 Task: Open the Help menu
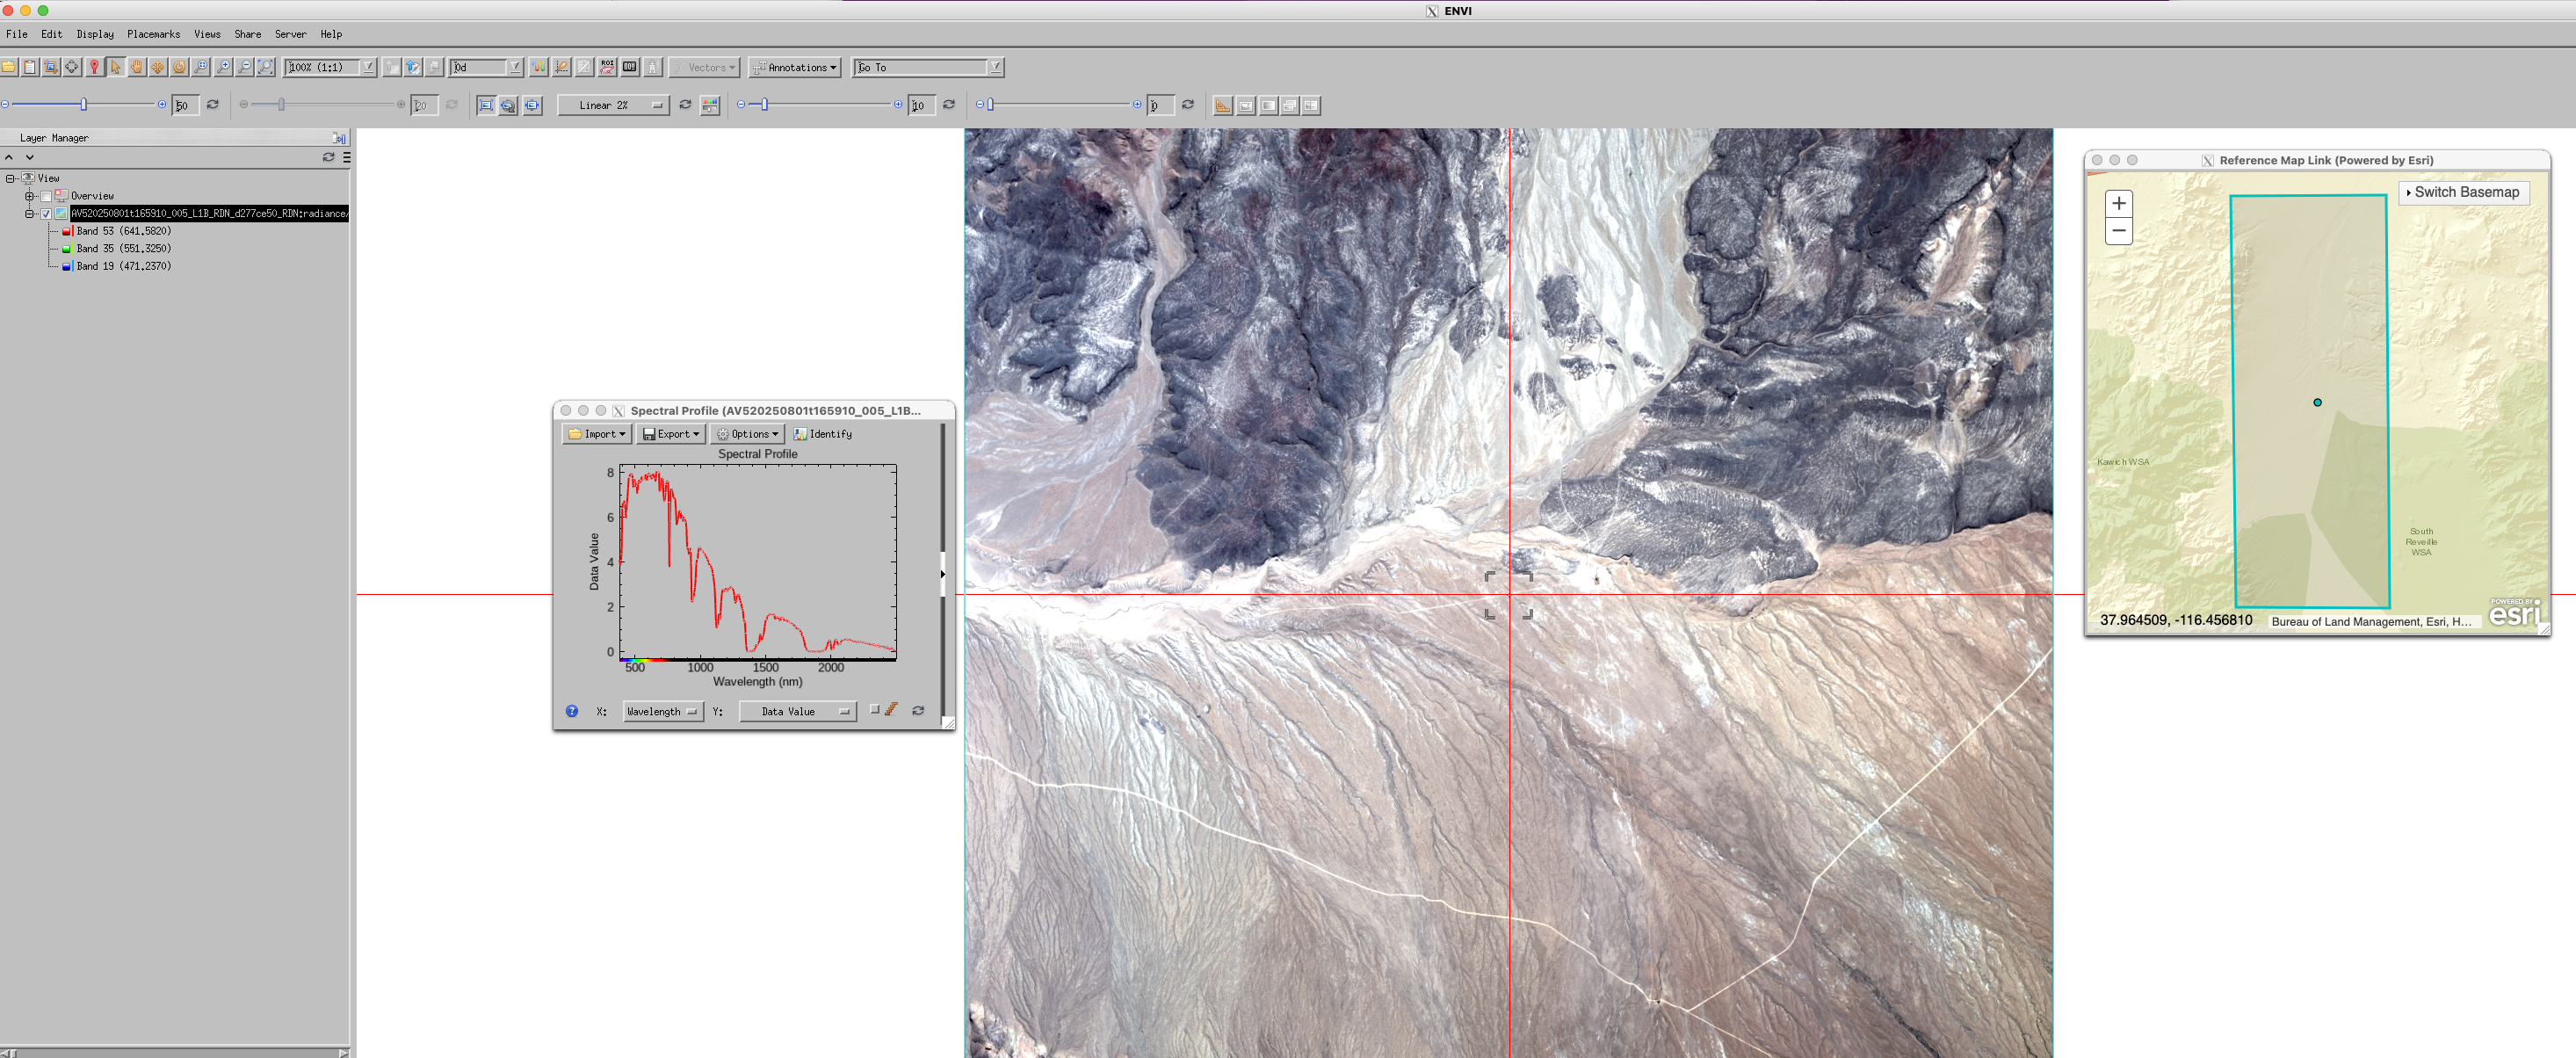(331, 34)
